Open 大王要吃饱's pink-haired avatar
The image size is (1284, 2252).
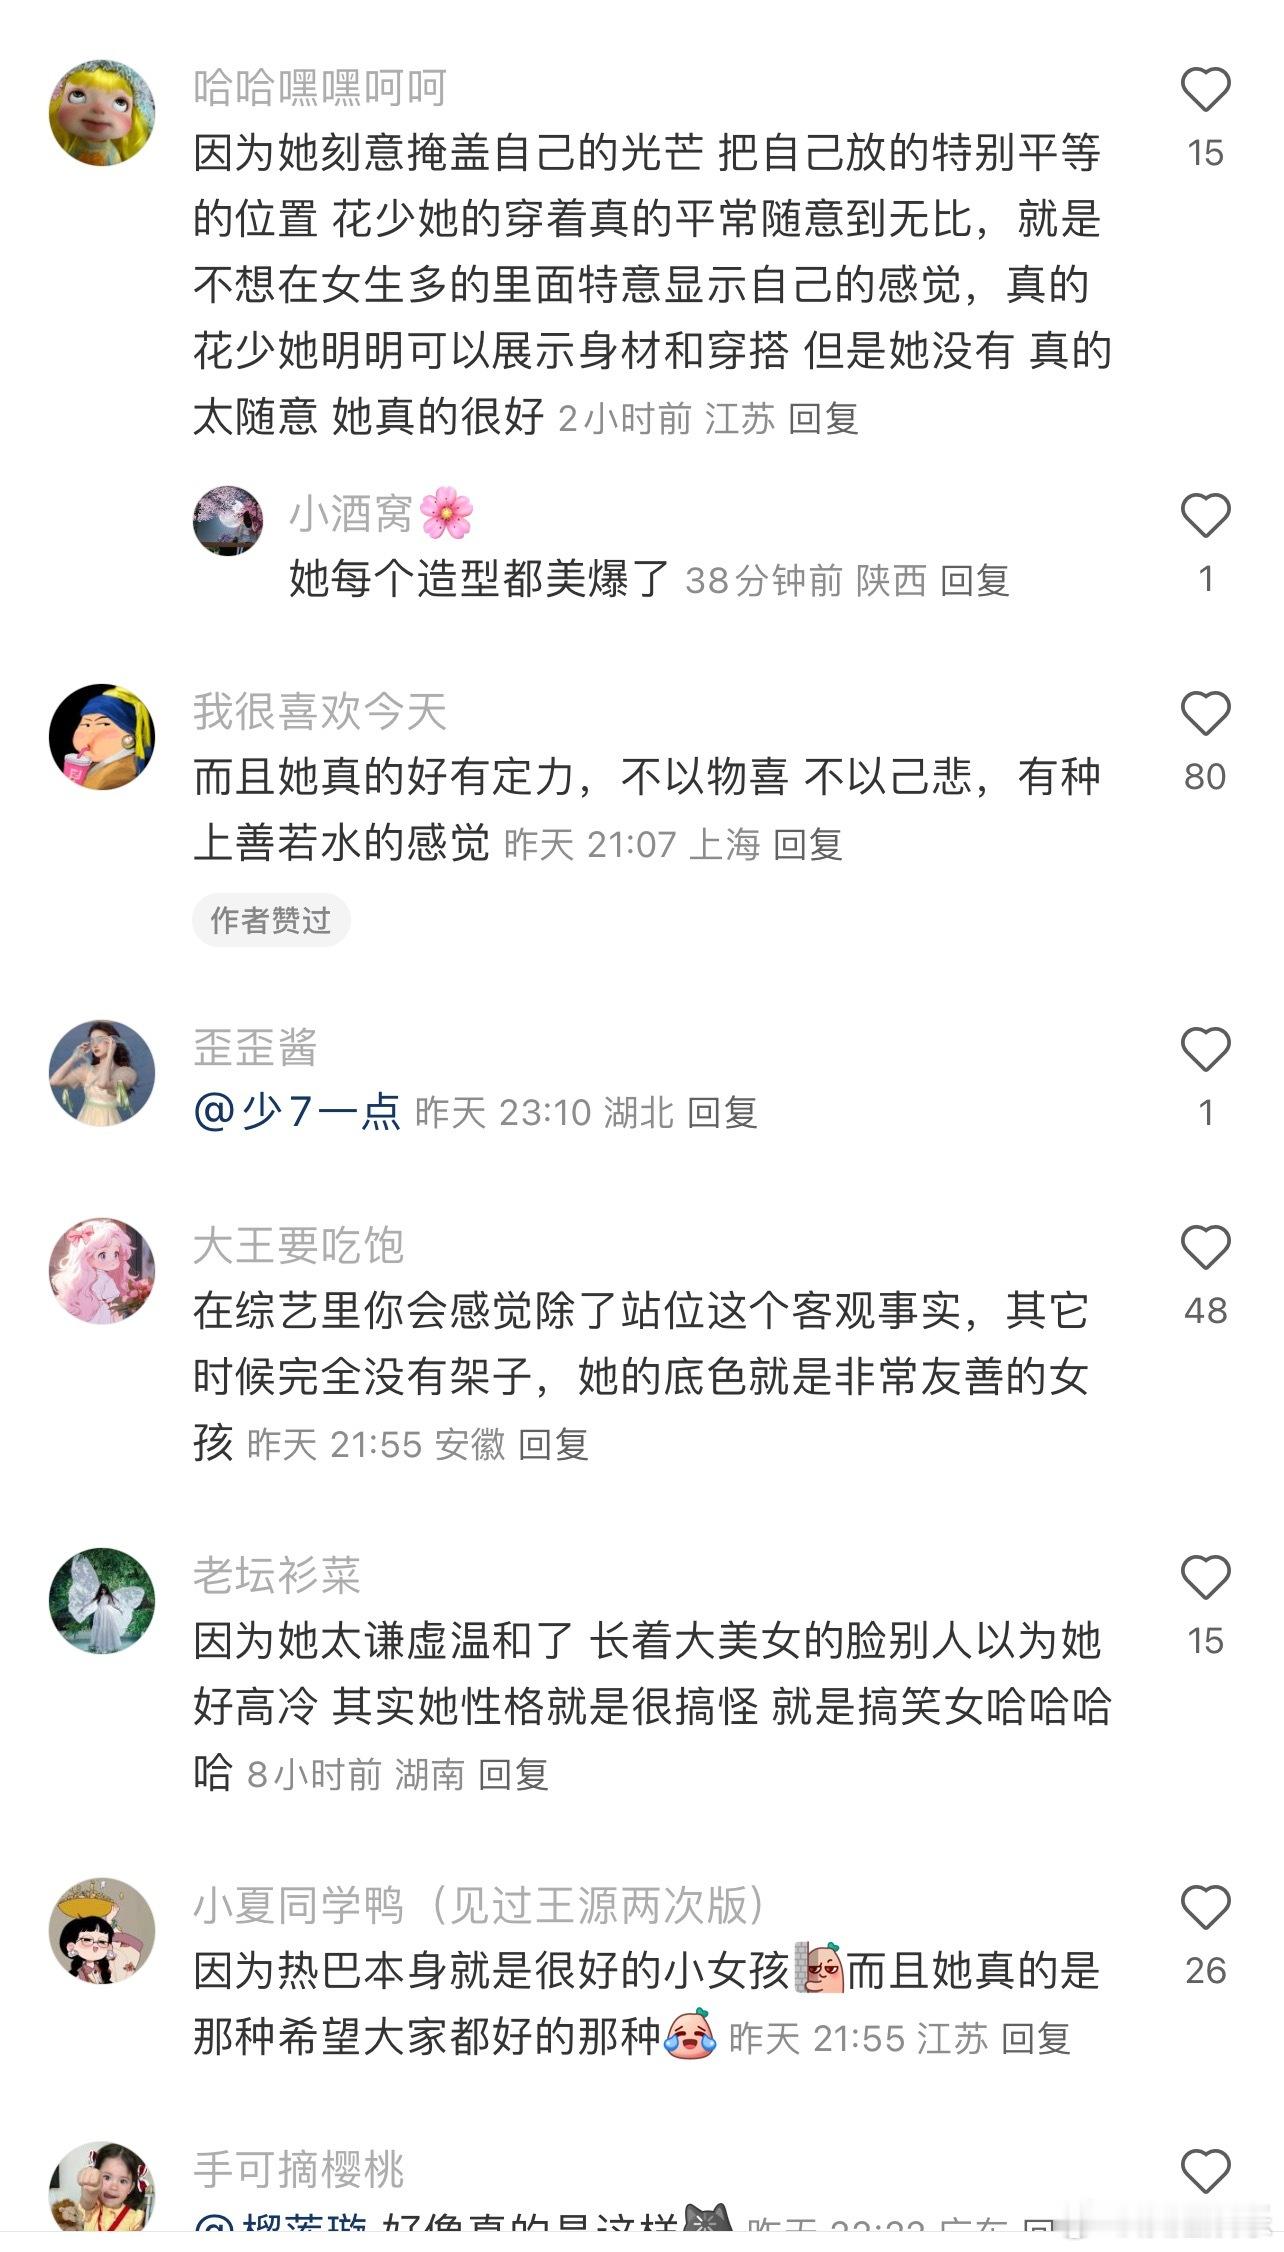point(102,1271)
